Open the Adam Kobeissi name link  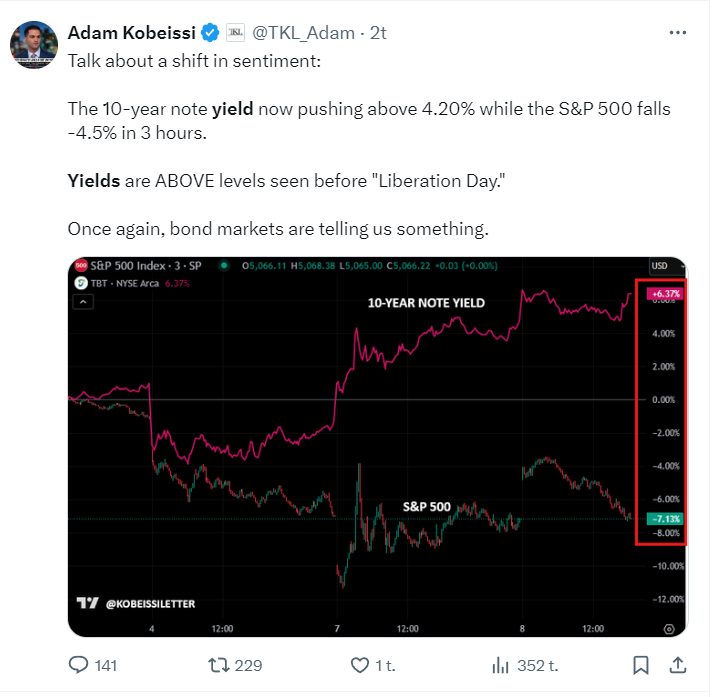[130, 32]
